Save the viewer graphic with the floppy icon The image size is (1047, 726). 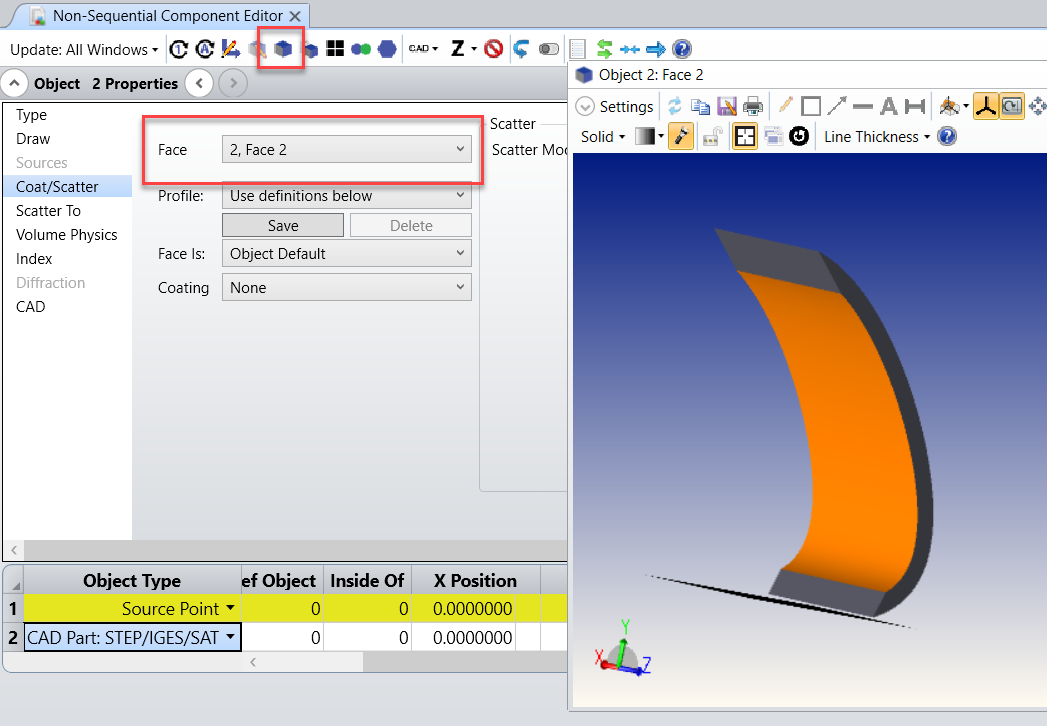tap(726, 106)
